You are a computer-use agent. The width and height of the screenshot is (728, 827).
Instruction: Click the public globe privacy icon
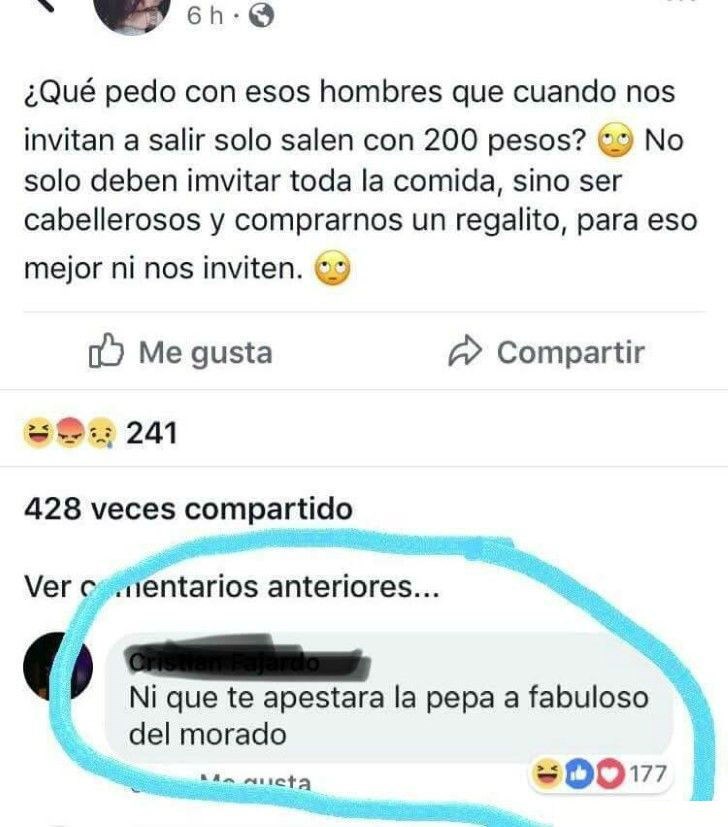coord(261,16)
